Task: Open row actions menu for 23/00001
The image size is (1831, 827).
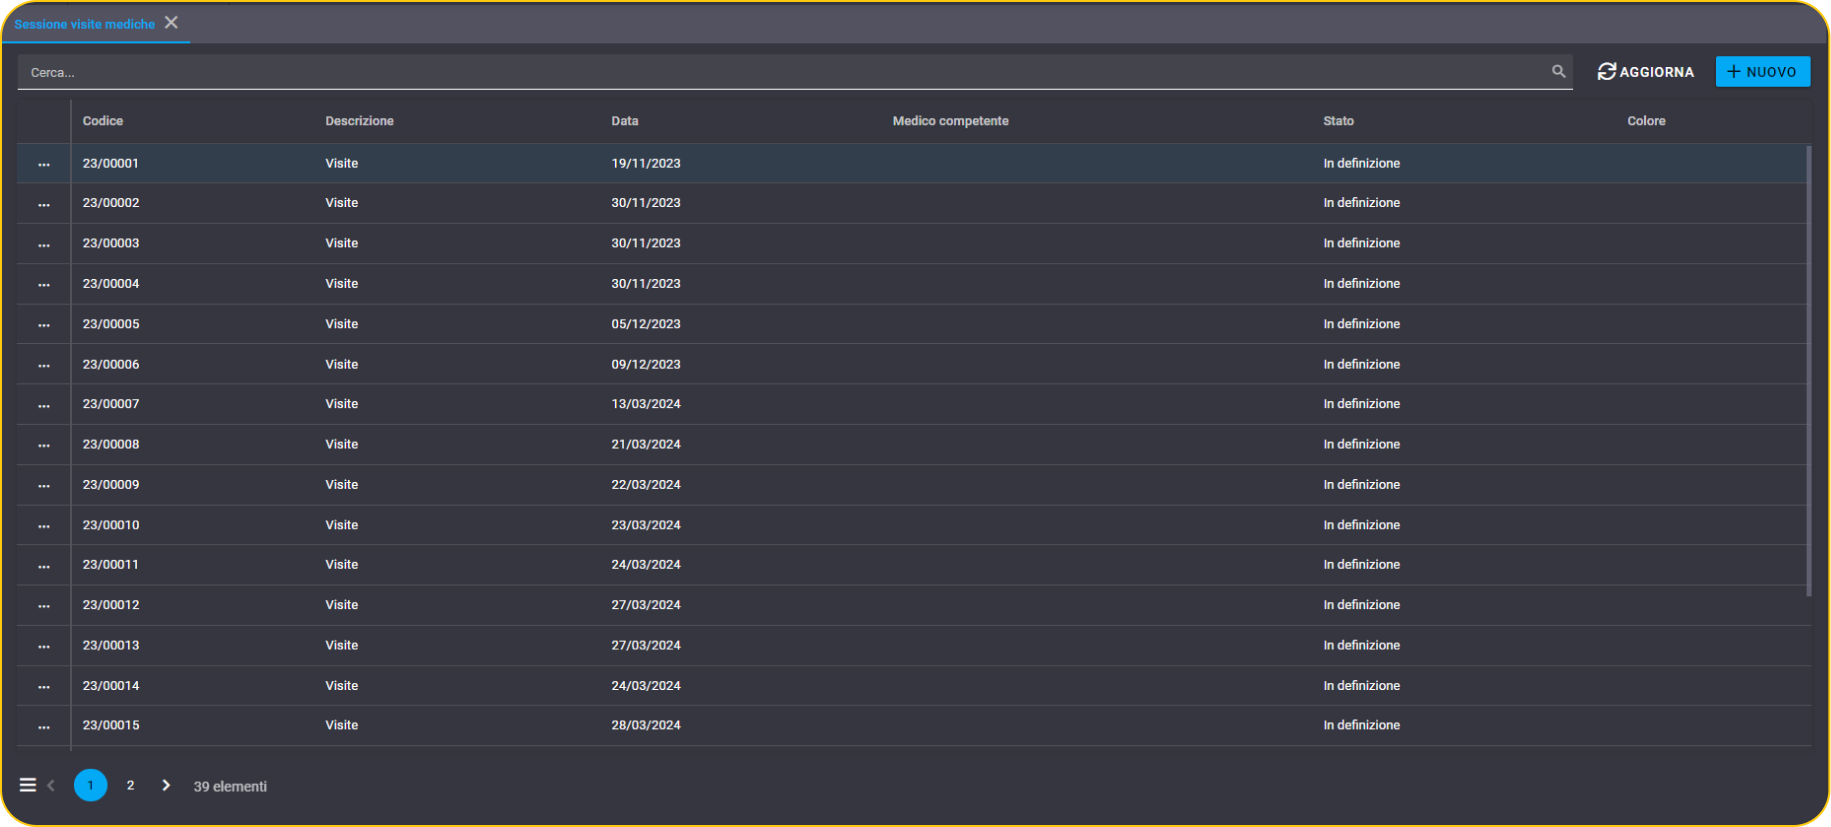Action: tap(44, 164)
